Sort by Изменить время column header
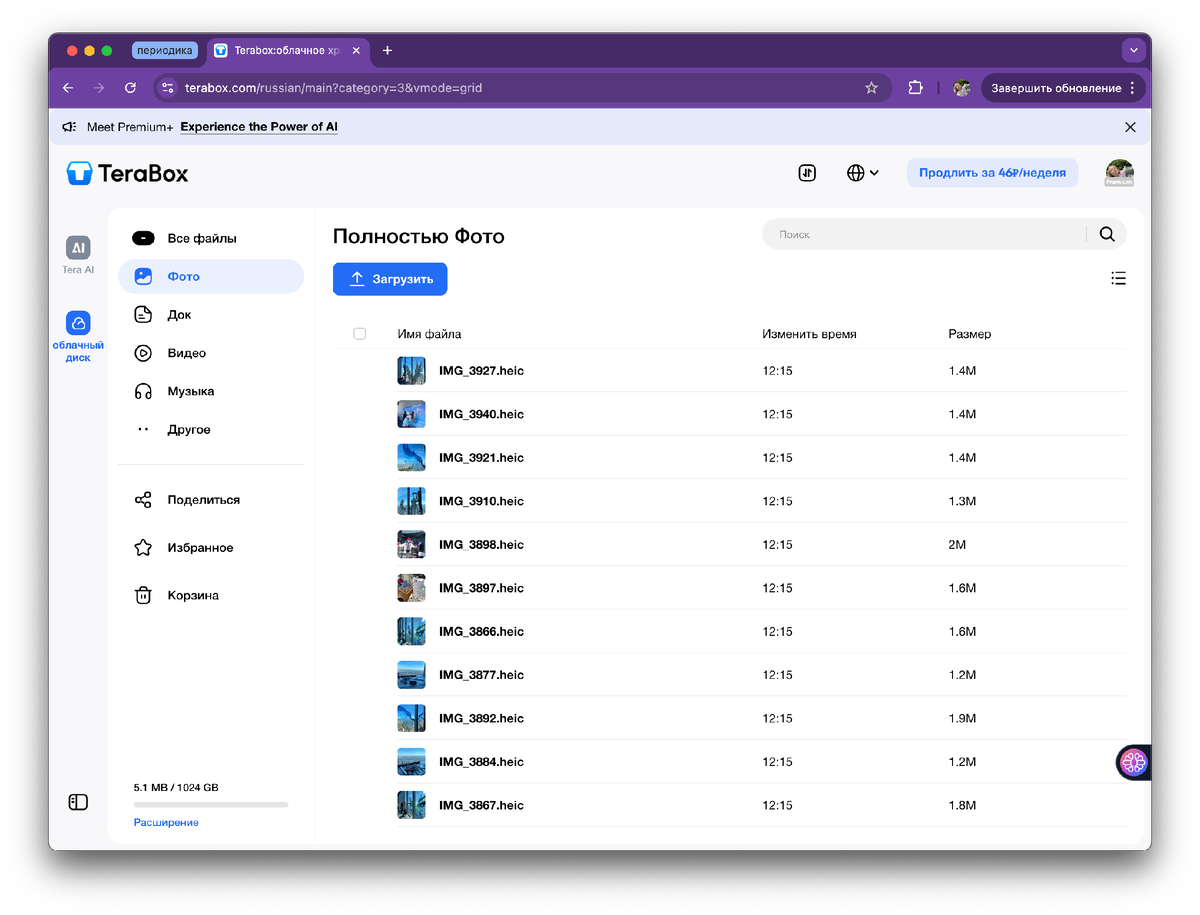 (809, 334)
